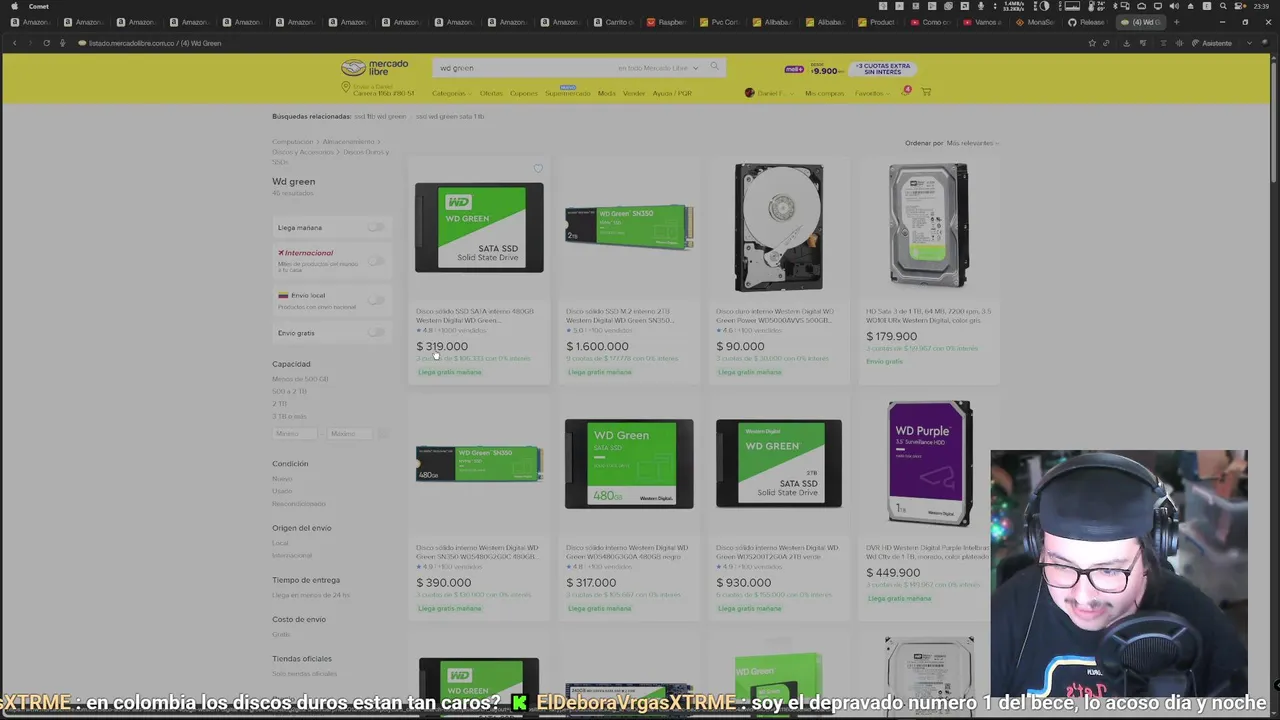Click the browser reload icon

point(46,43)
